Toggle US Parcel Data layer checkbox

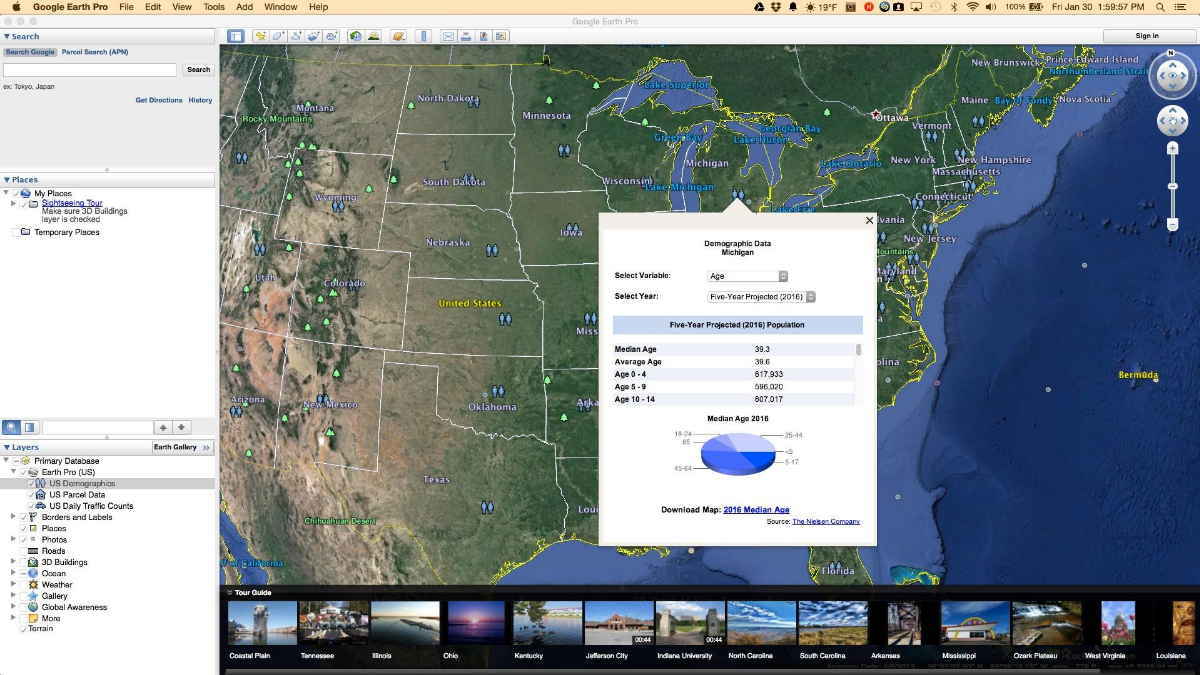[31, 494]
